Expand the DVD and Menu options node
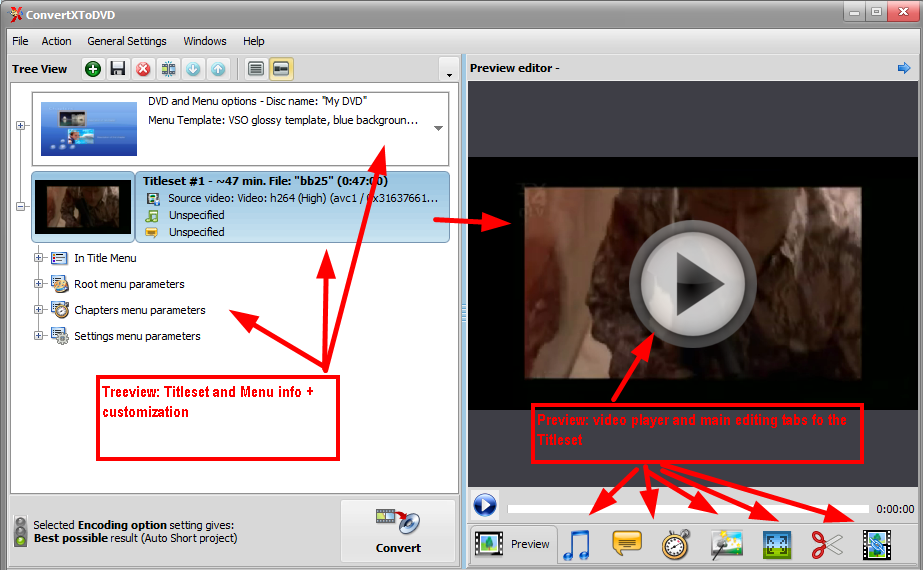The width and height of the screenshot is (923, 570). [x=21, y=125]
